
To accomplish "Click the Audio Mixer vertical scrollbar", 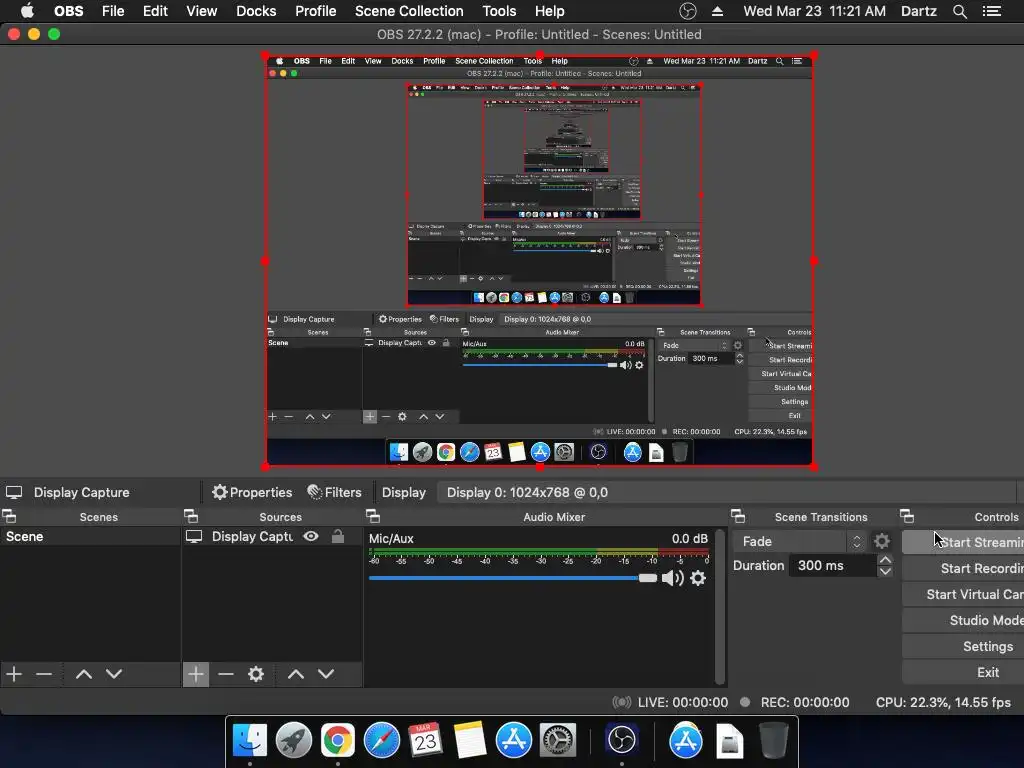I will click(720, 607).
